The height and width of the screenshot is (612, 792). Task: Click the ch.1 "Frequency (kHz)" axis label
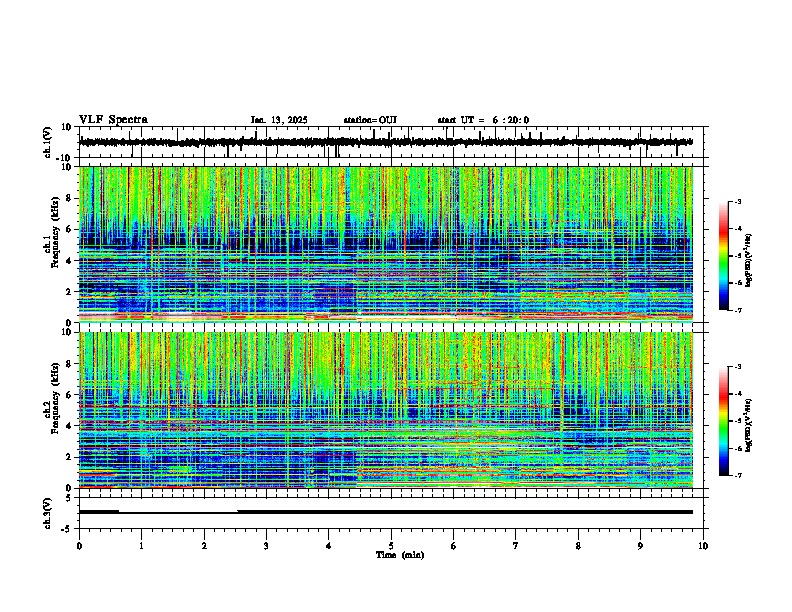click(55, 232)
